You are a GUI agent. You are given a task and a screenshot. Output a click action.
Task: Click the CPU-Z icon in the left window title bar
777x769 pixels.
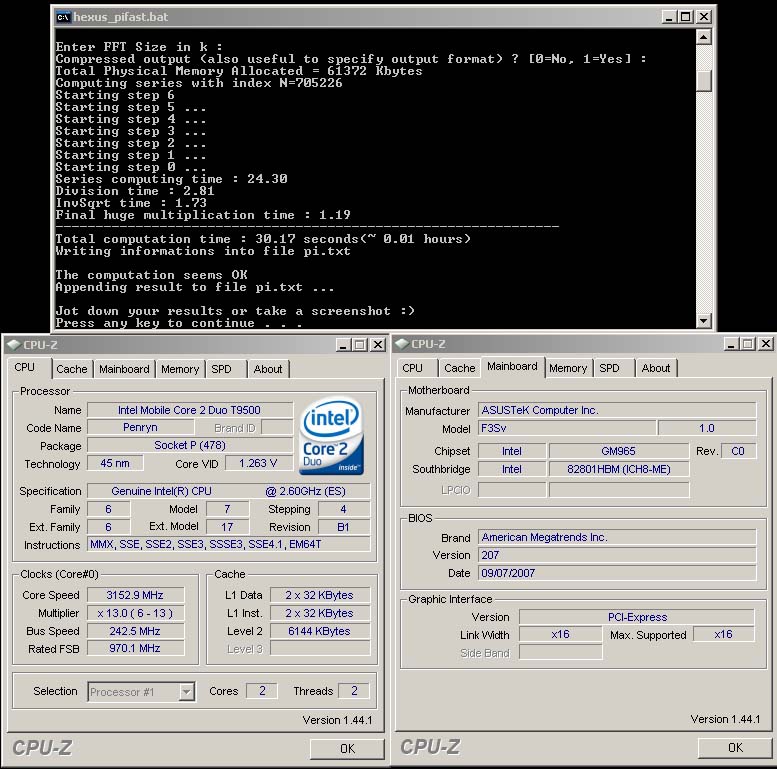[x=13, y=344]
